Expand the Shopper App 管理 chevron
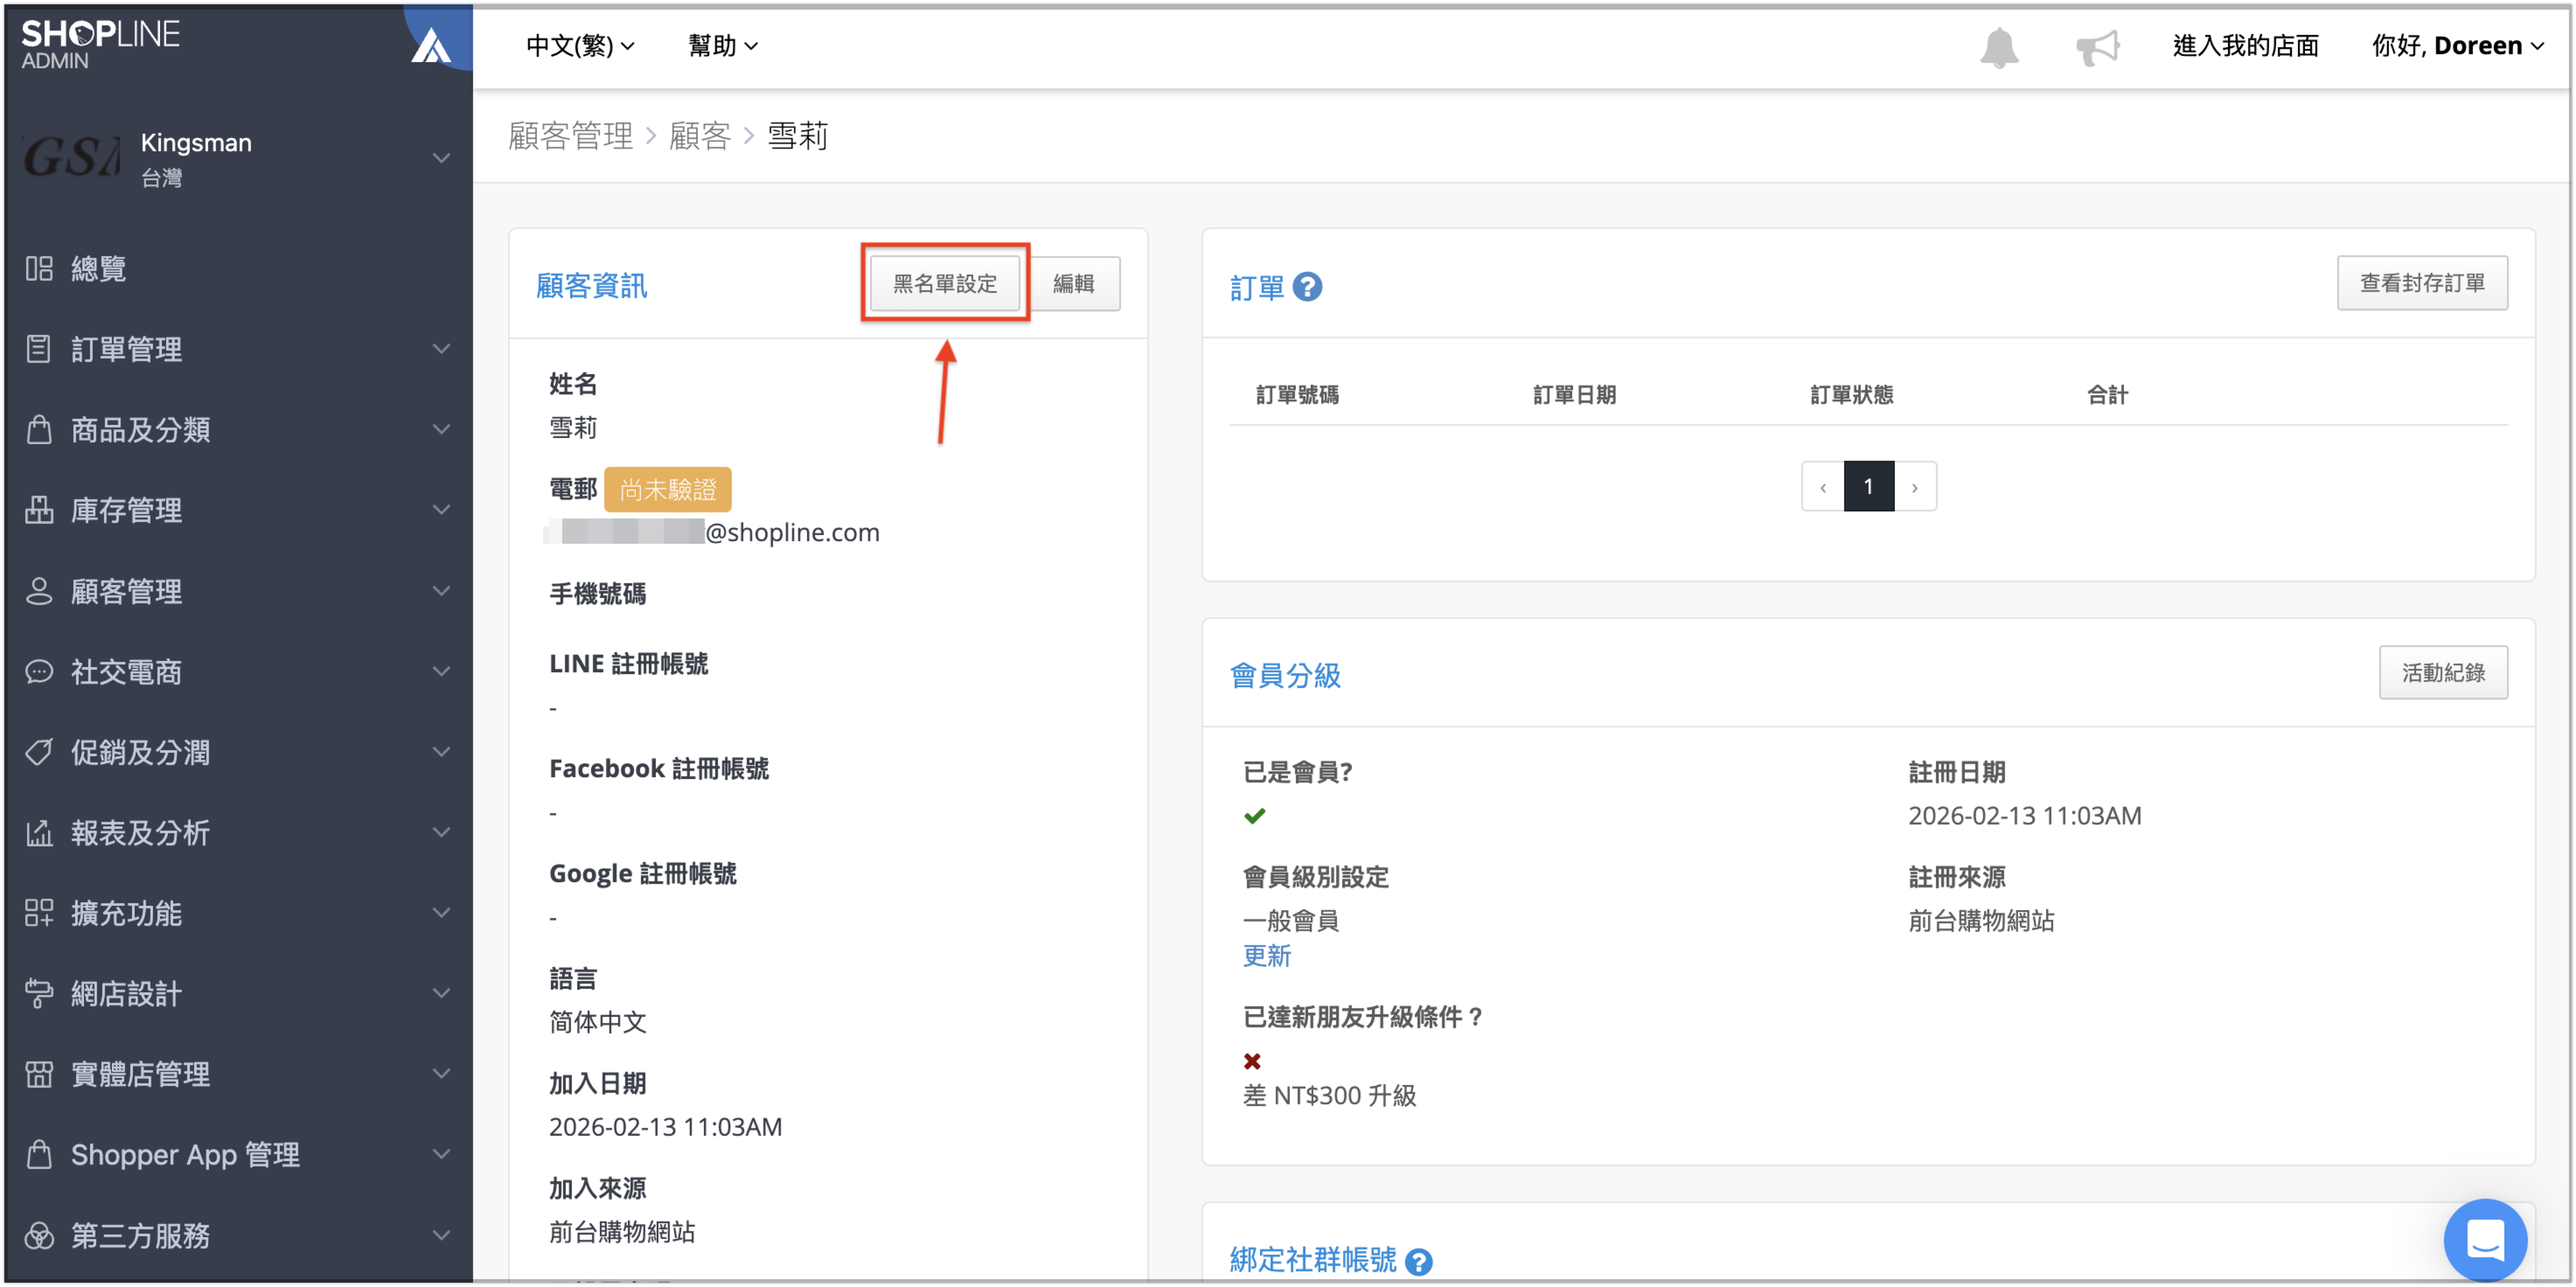Viewport: 2576px width, 1287px height. (441, 1154)
